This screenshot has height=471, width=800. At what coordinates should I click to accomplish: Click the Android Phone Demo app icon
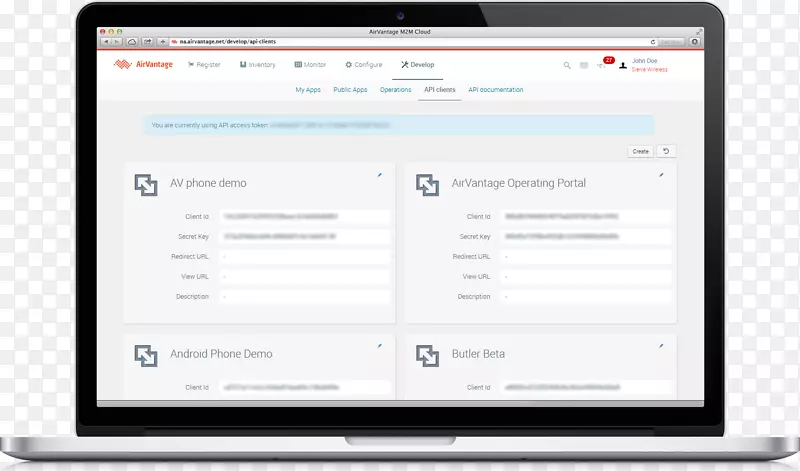pyautogui.click(x=146, y=356)
